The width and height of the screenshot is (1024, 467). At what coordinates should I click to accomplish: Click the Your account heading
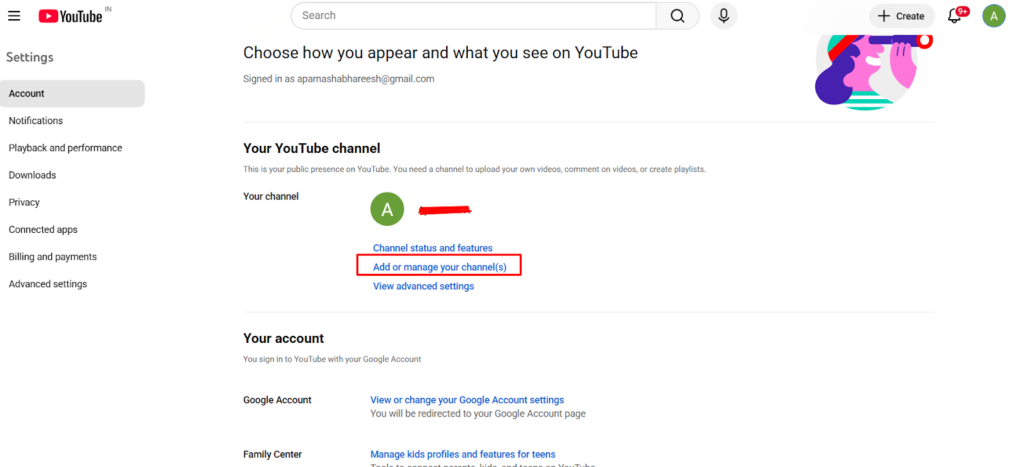(x=283, y=338)
